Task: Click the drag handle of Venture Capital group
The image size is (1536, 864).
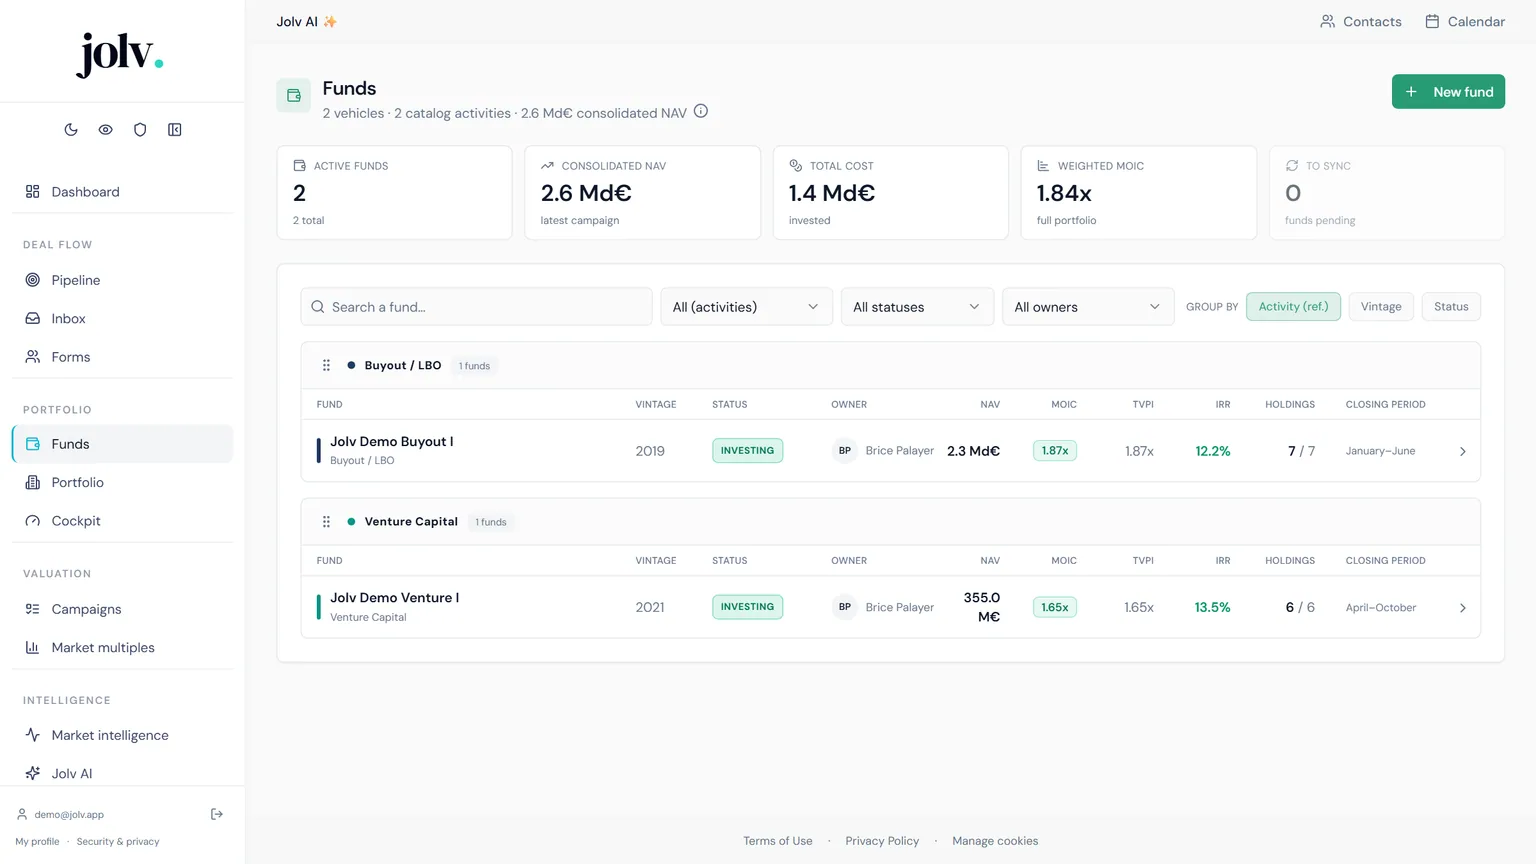Action: [x=326, y=522]
